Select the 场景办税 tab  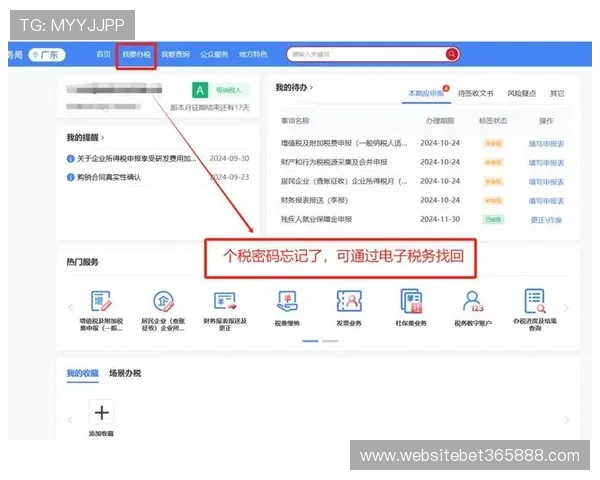[x=125, y=373]
